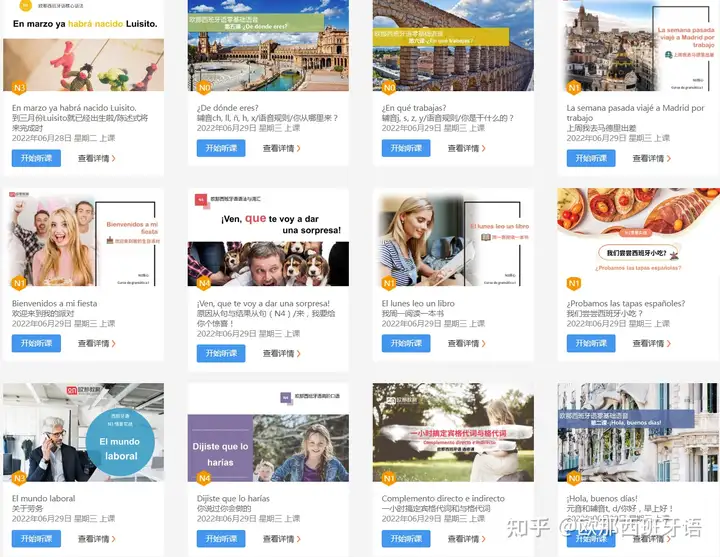Start listening to En marzo ya habrá nacido Luisito
720x557 pixels.
tap(36, 158)
